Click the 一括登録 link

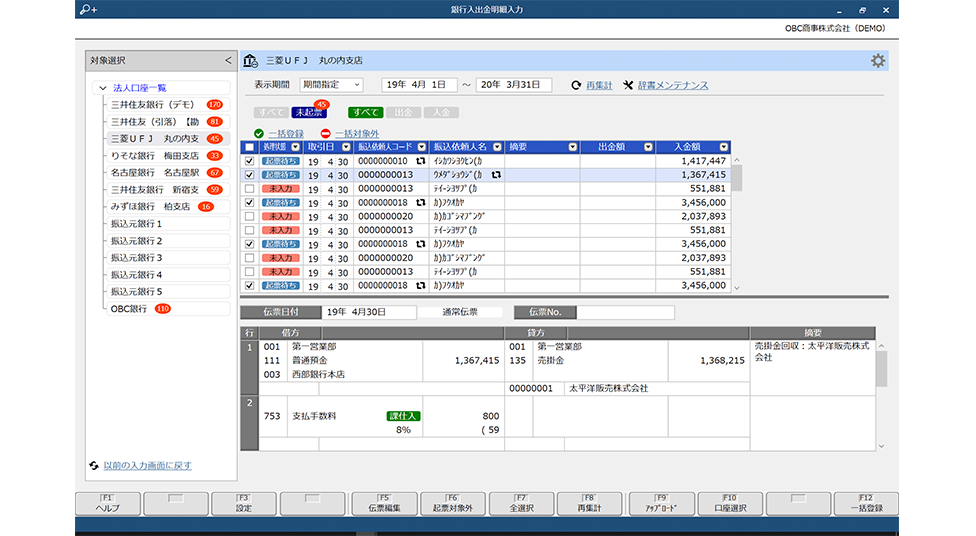pos(286,133)
